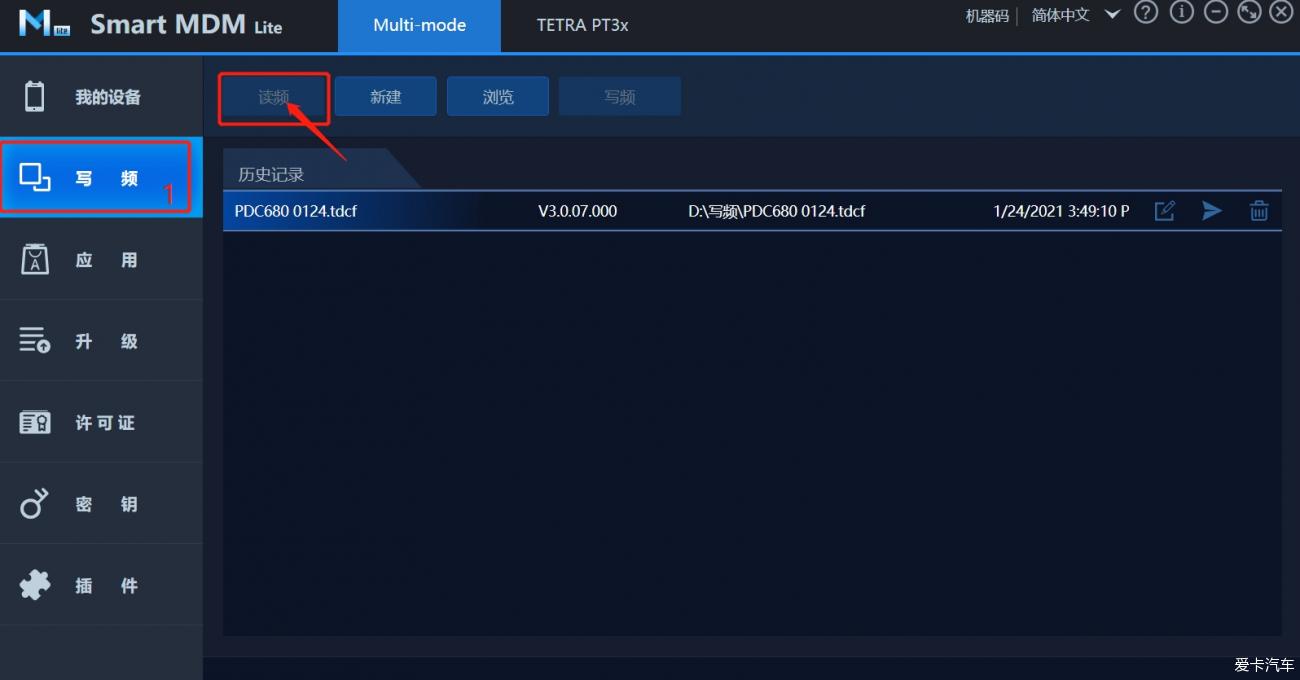The image size is (1300, 680).
Task: Open the 升级 upgrade section
Action: pyautogui.click(x=101, y=341)
